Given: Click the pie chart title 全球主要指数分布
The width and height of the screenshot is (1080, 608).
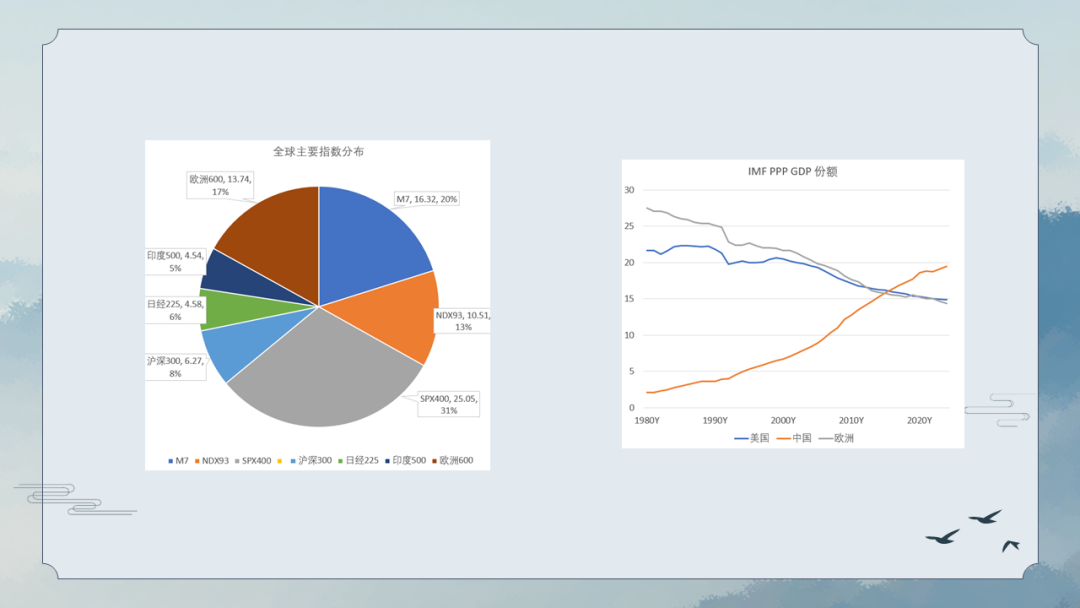Looking at the screenshot, I should pyautogui.click(x=318, y=152).
